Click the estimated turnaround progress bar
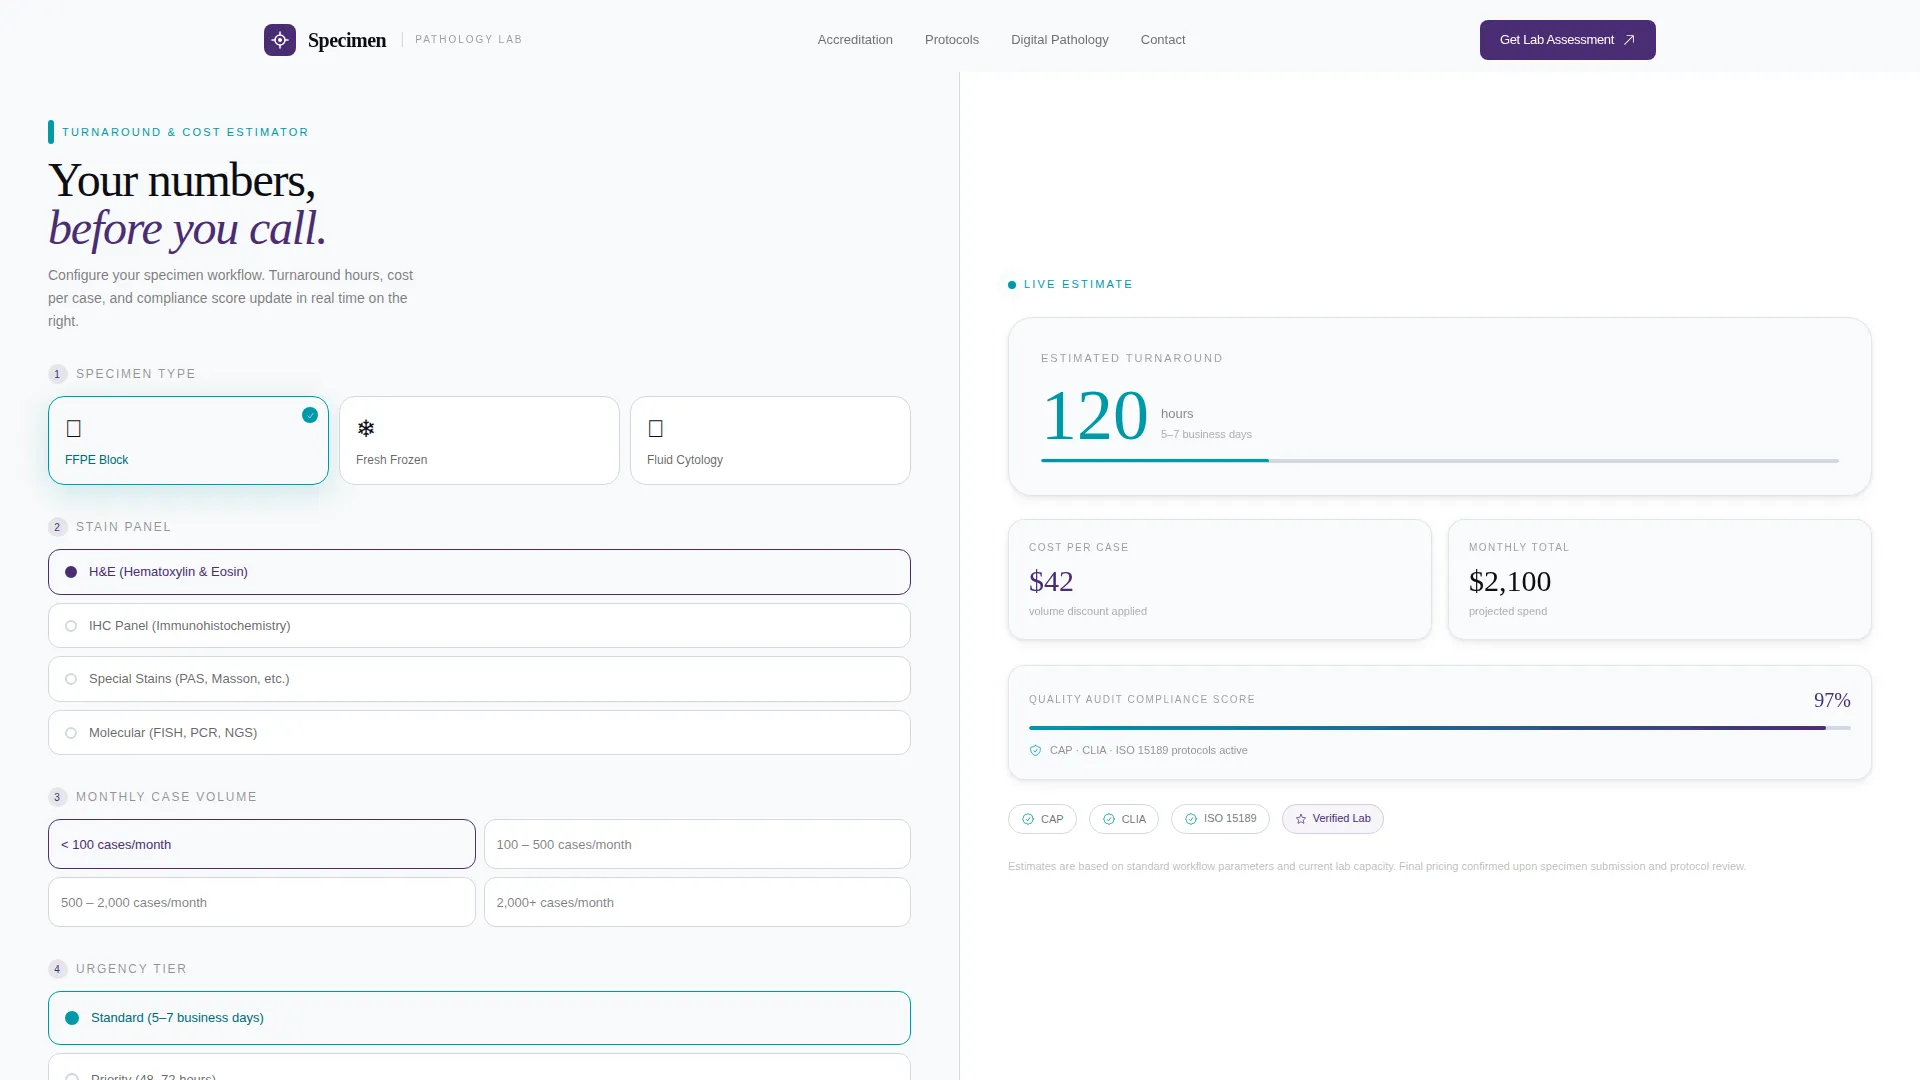The width and height of the screenshot is (1920, 1080). tap(1440, 461)
